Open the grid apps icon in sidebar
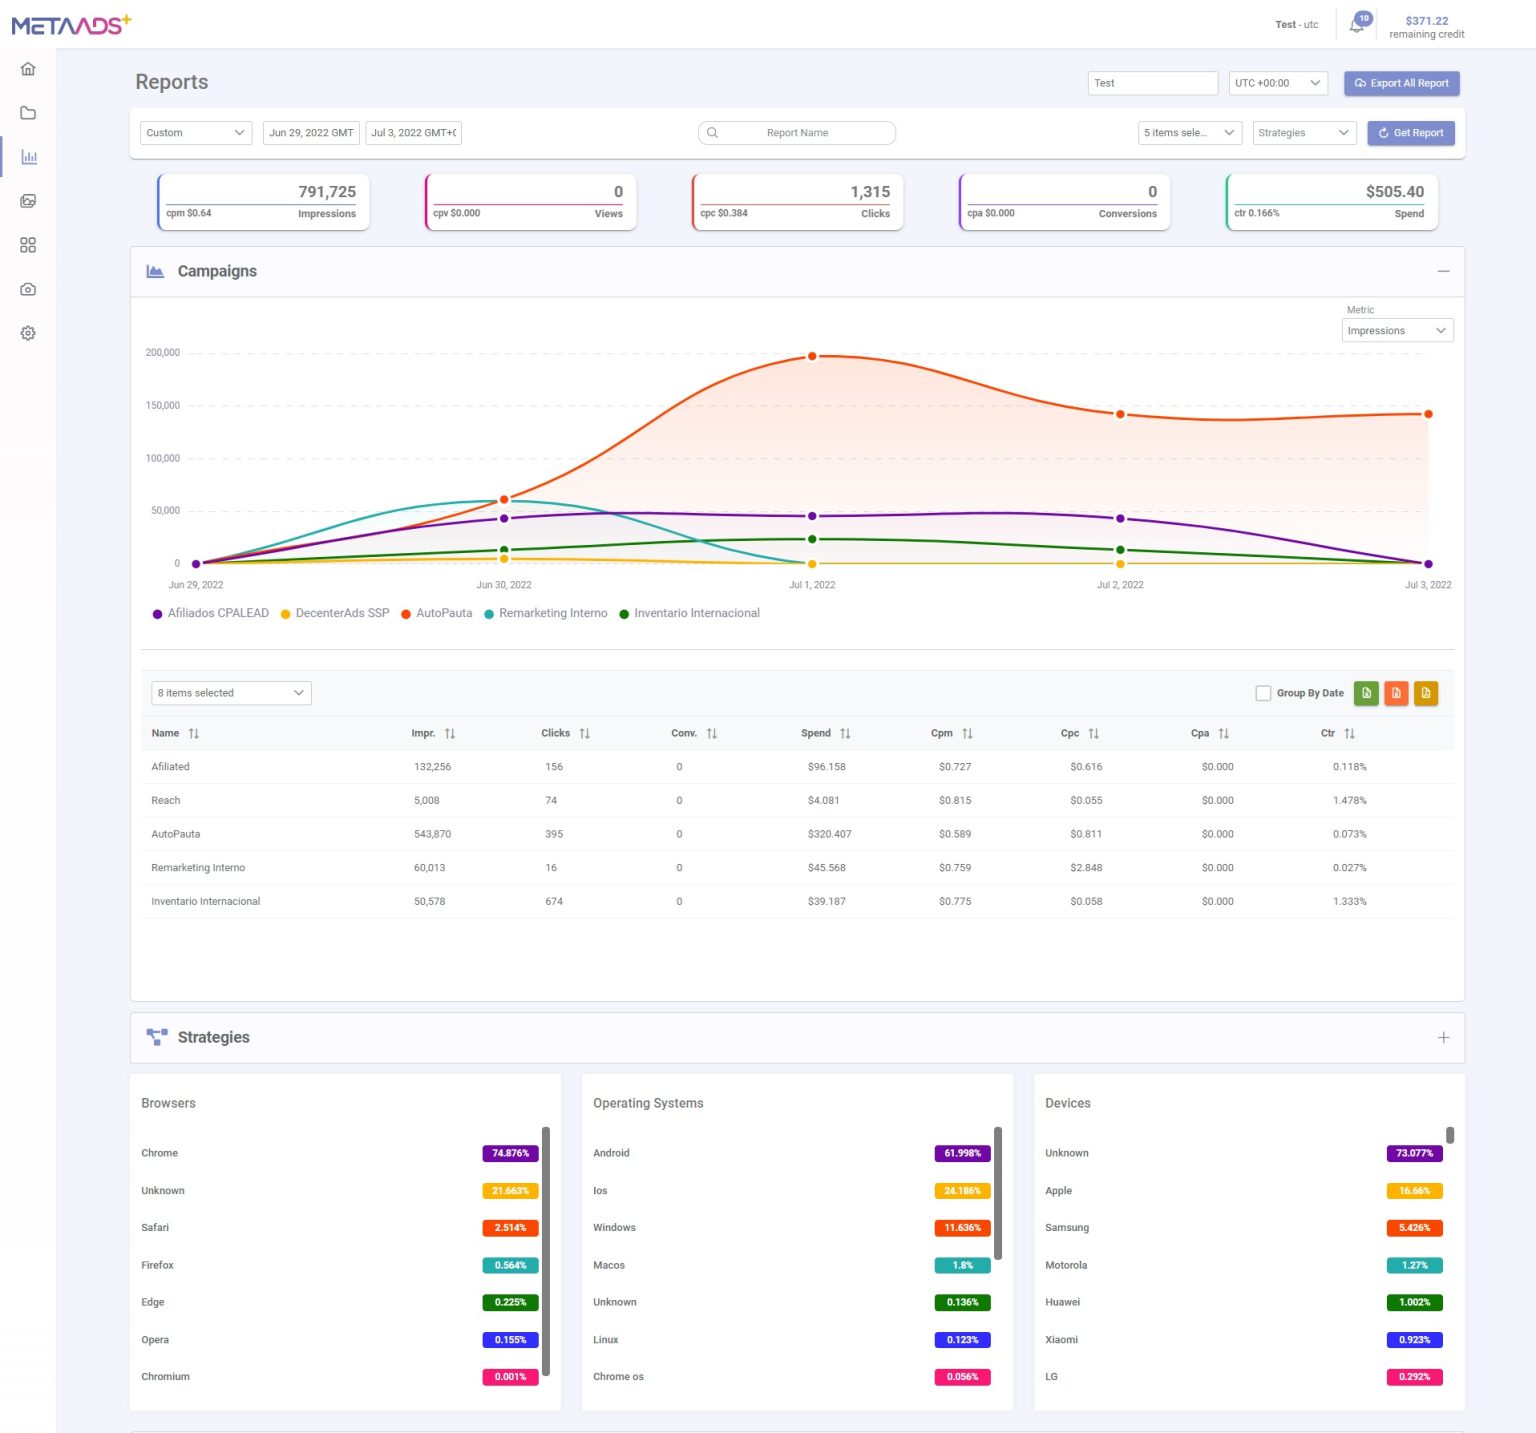1536x1433 pixels. (x=28, y=245)
